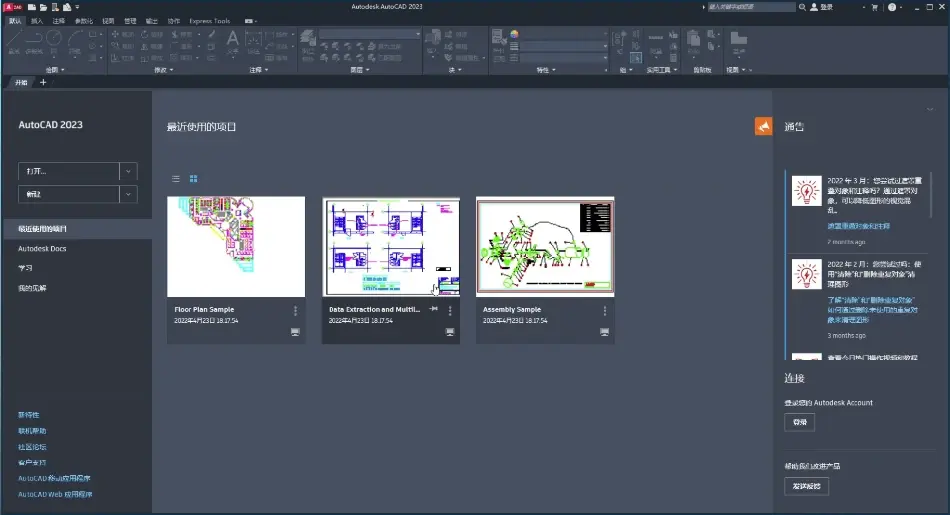Select the Line tool in the ribbon
The width and height of the screenshot is (950, 515).
[14, 41]
